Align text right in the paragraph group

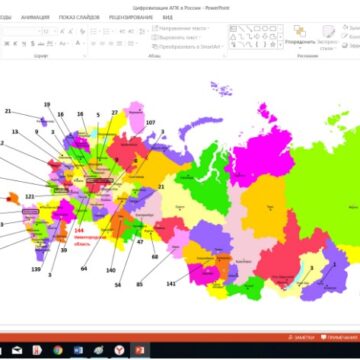point(111,43)
